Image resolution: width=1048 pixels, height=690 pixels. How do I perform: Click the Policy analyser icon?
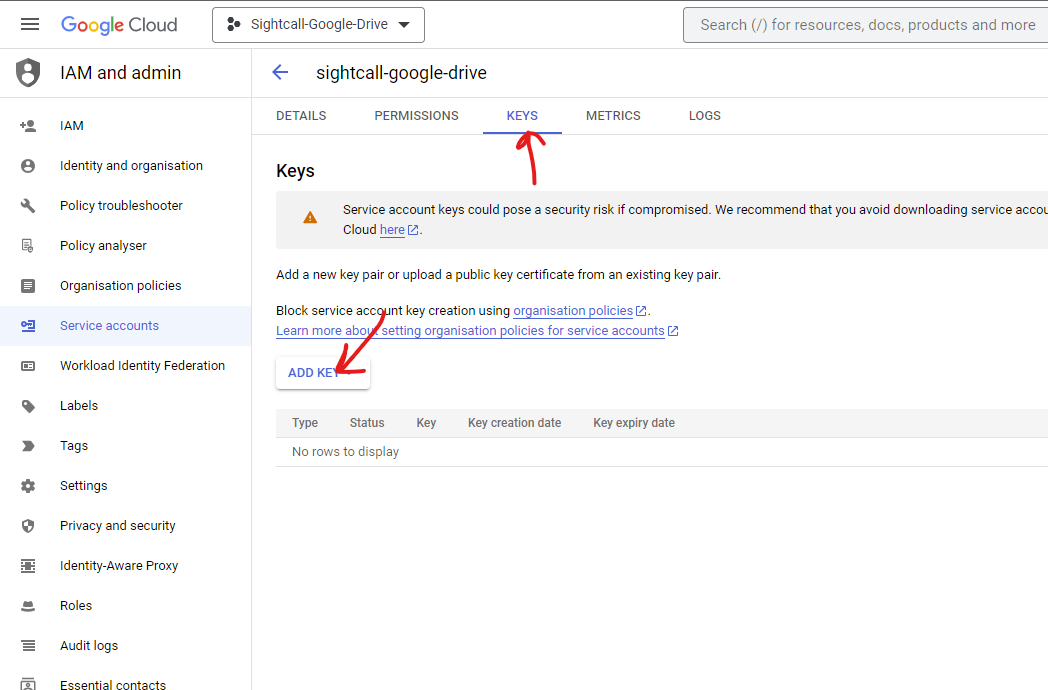(28, 246)
